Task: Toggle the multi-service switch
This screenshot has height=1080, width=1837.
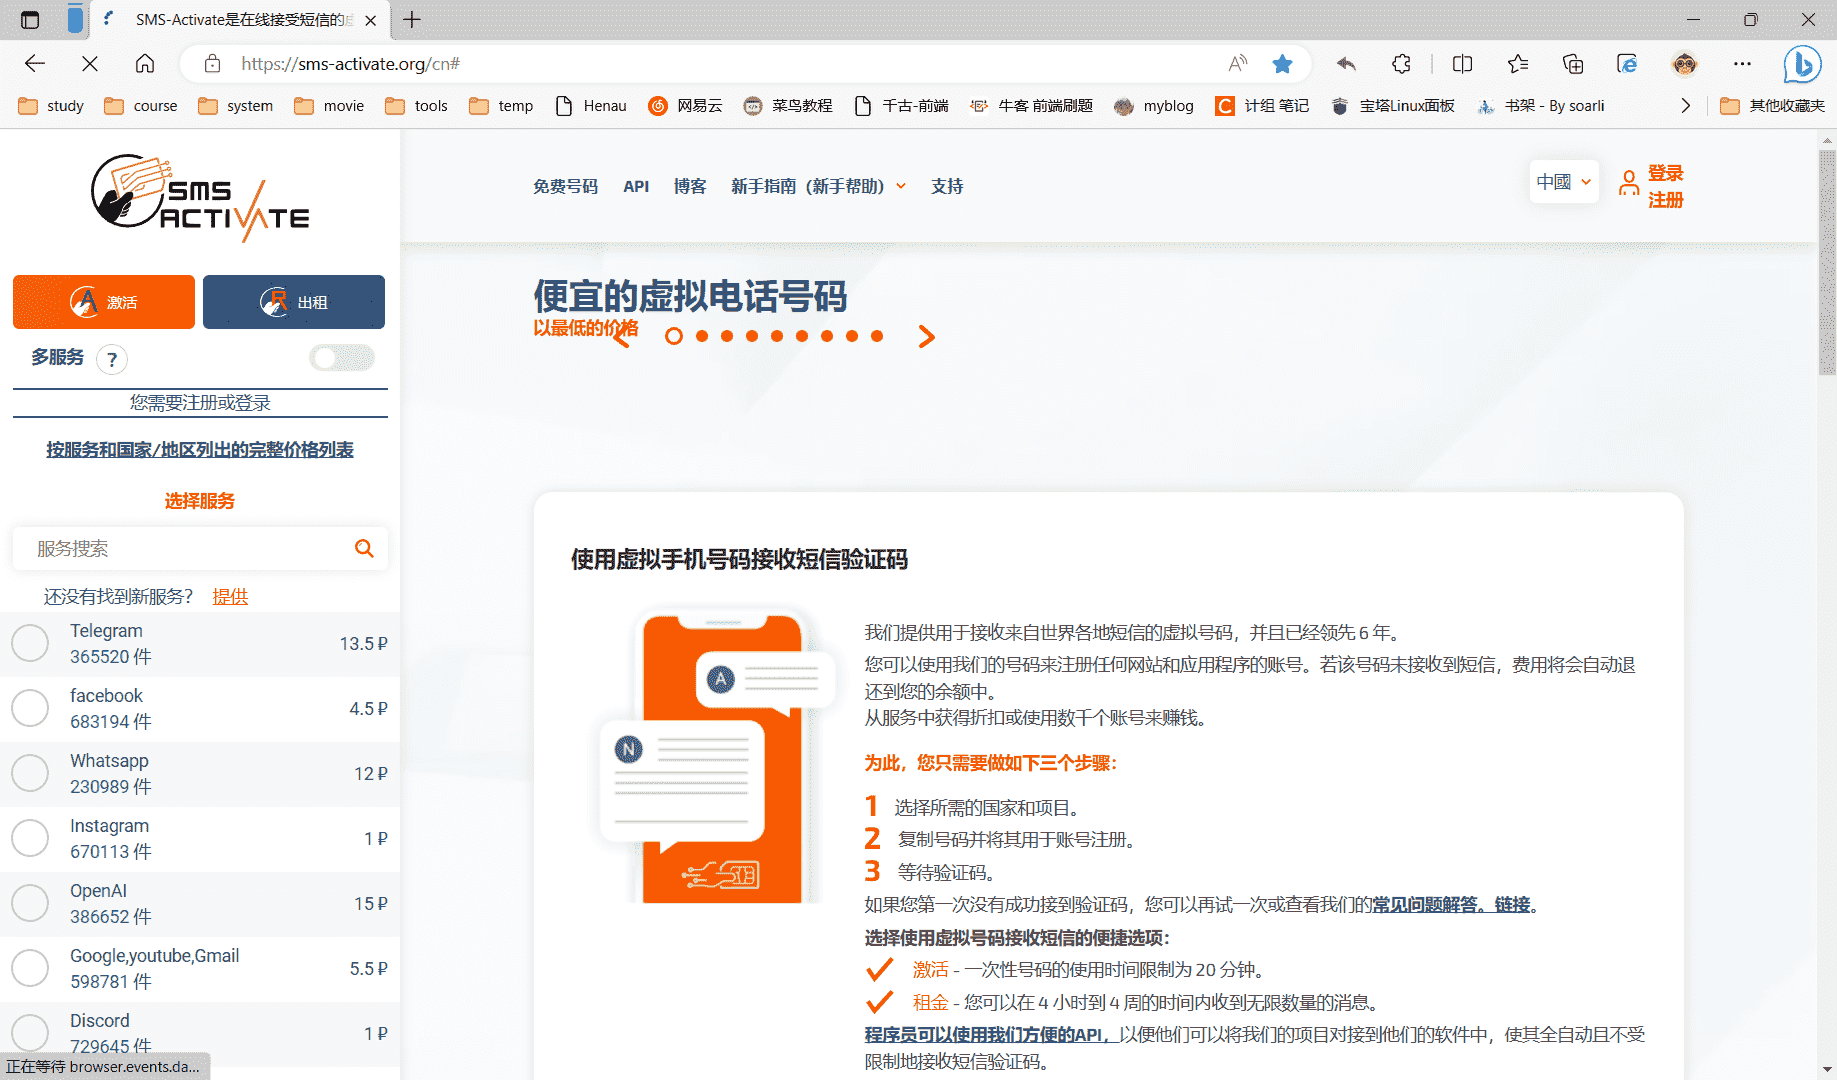Action: click(x=342, y=358)
